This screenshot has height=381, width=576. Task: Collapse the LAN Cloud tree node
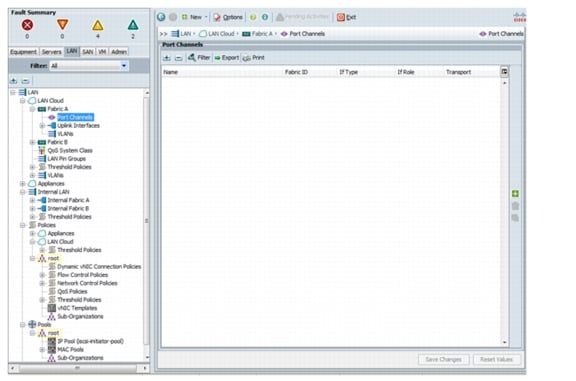click(23, 101)
